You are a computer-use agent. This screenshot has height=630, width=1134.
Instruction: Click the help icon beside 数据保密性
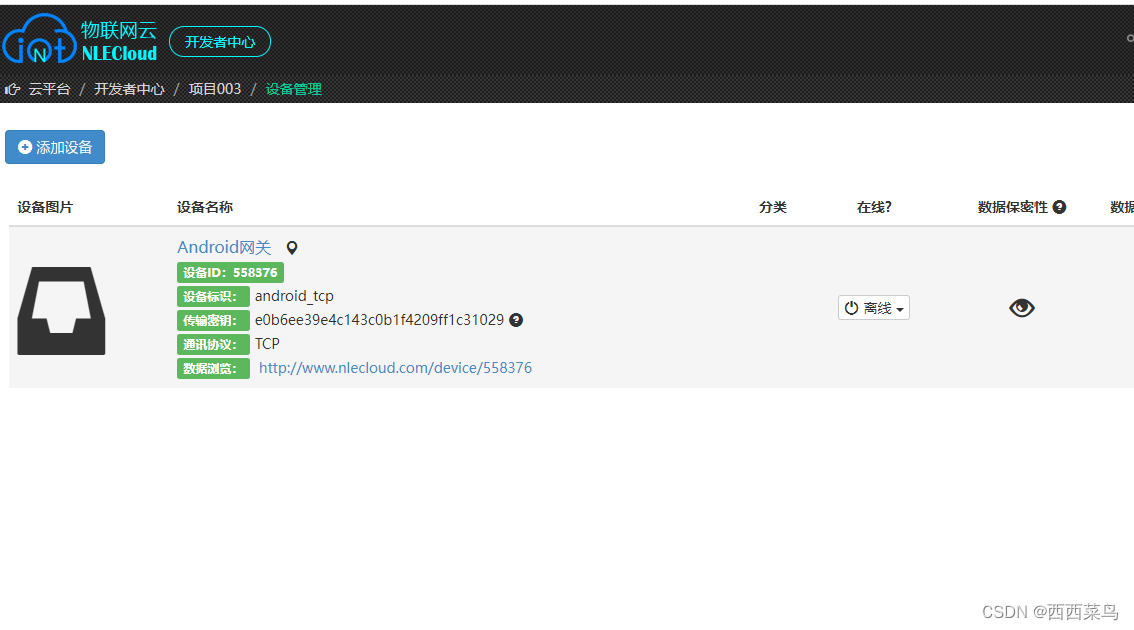click(1060, 207)
